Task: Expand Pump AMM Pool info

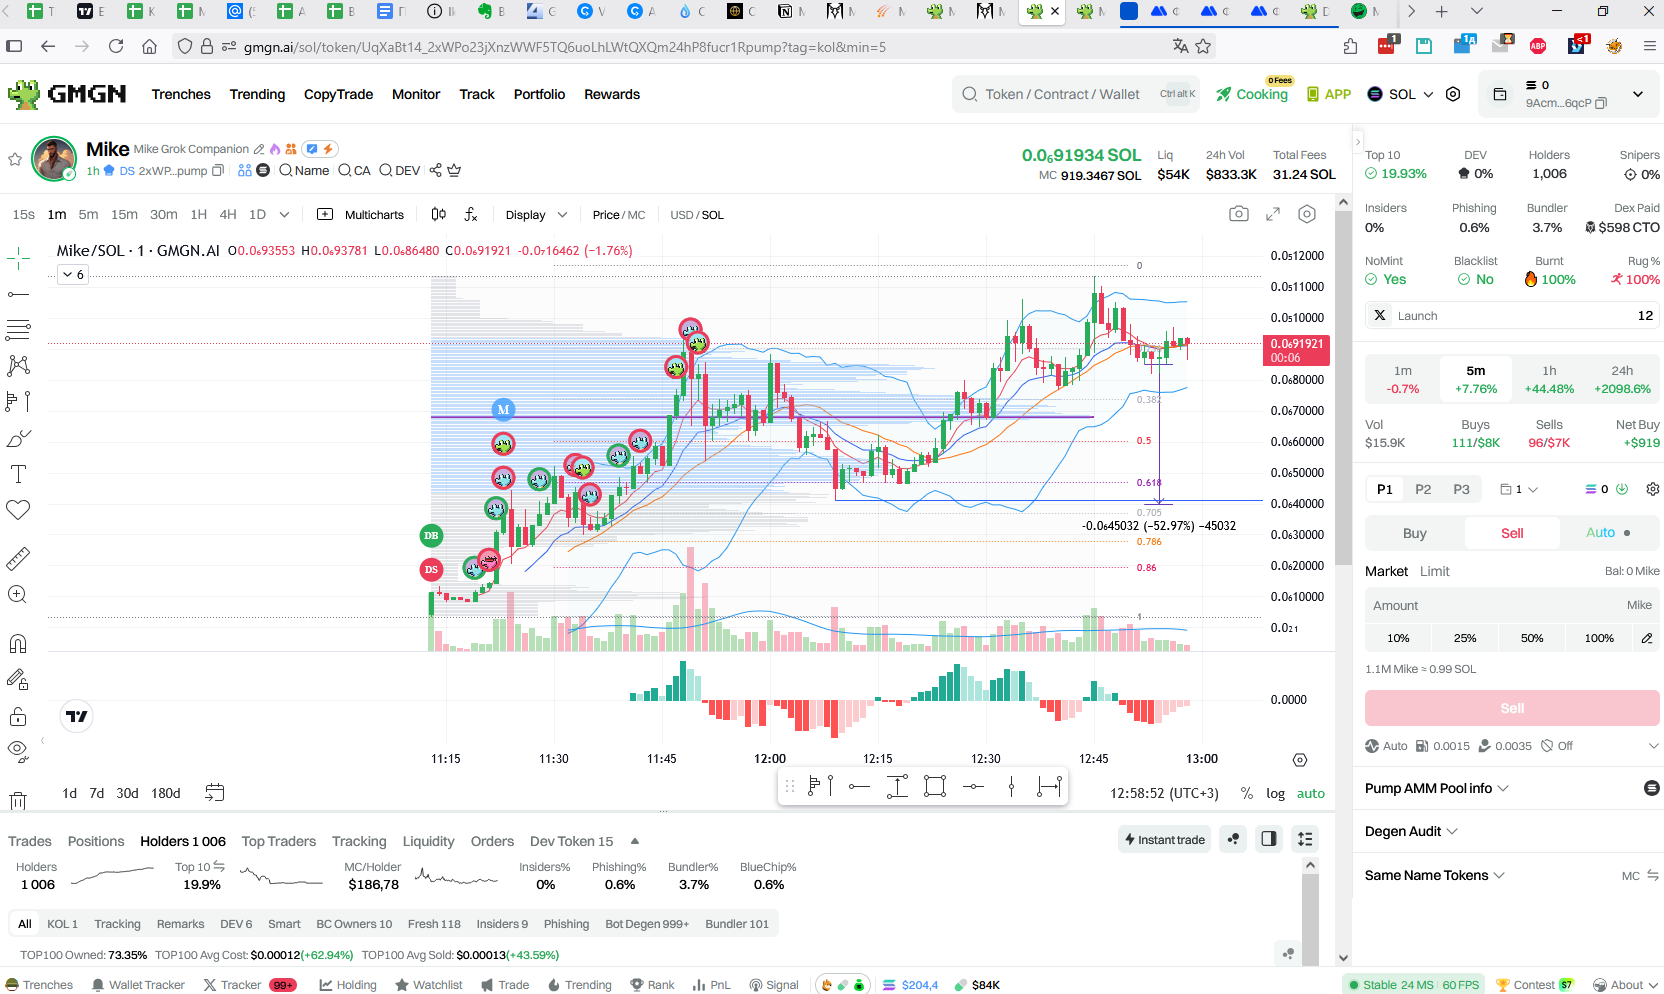Action: tap(1437, 788)
